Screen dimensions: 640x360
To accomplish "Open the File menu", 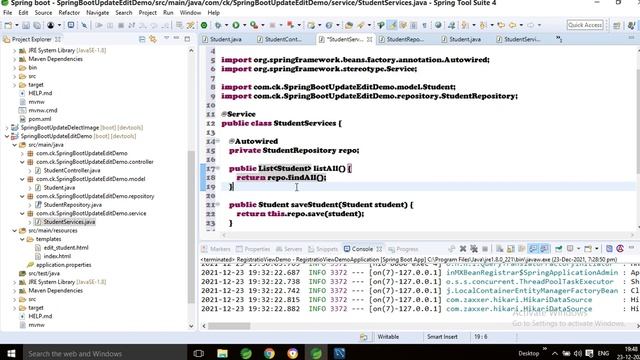I will [x=8, y=13].
